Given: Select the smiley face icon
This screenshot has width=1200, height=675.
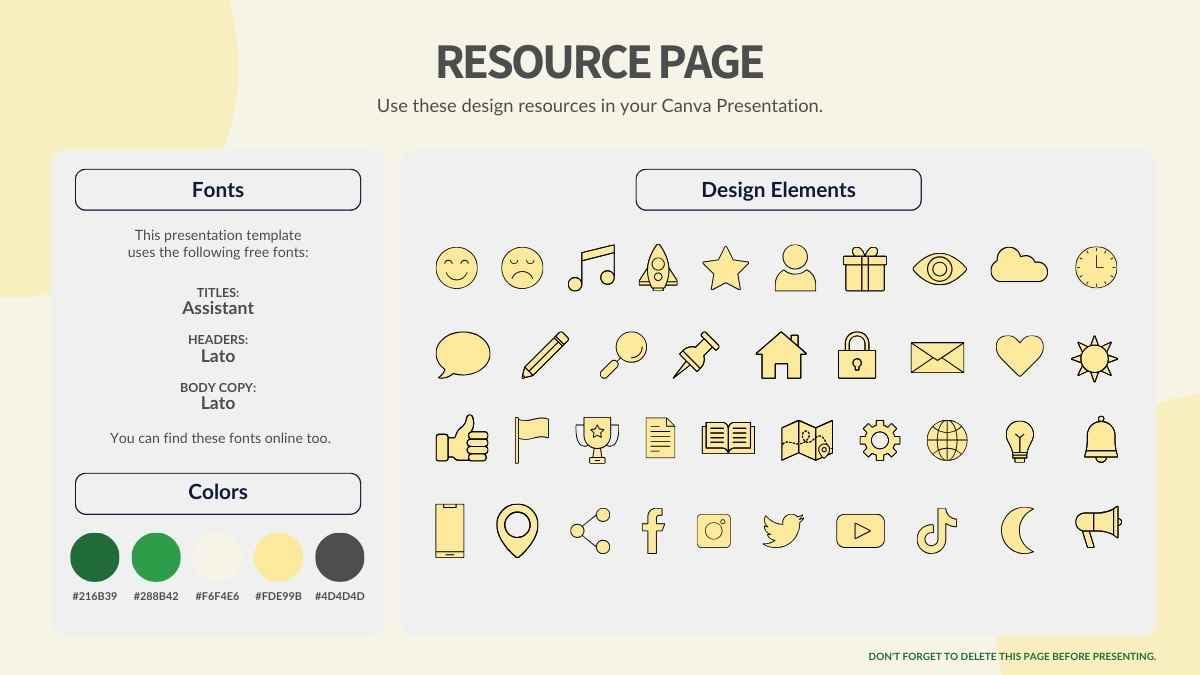Looking at the screenshot, I should pyautogui.click(x=457, y=268).
